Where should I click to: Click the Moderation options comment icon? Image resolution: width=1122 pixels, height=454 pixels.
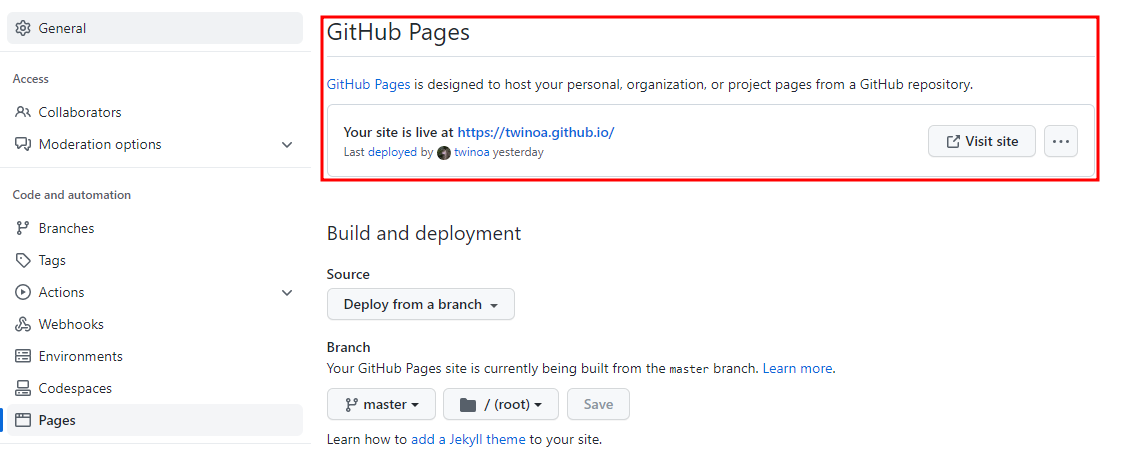click(23, 144)
